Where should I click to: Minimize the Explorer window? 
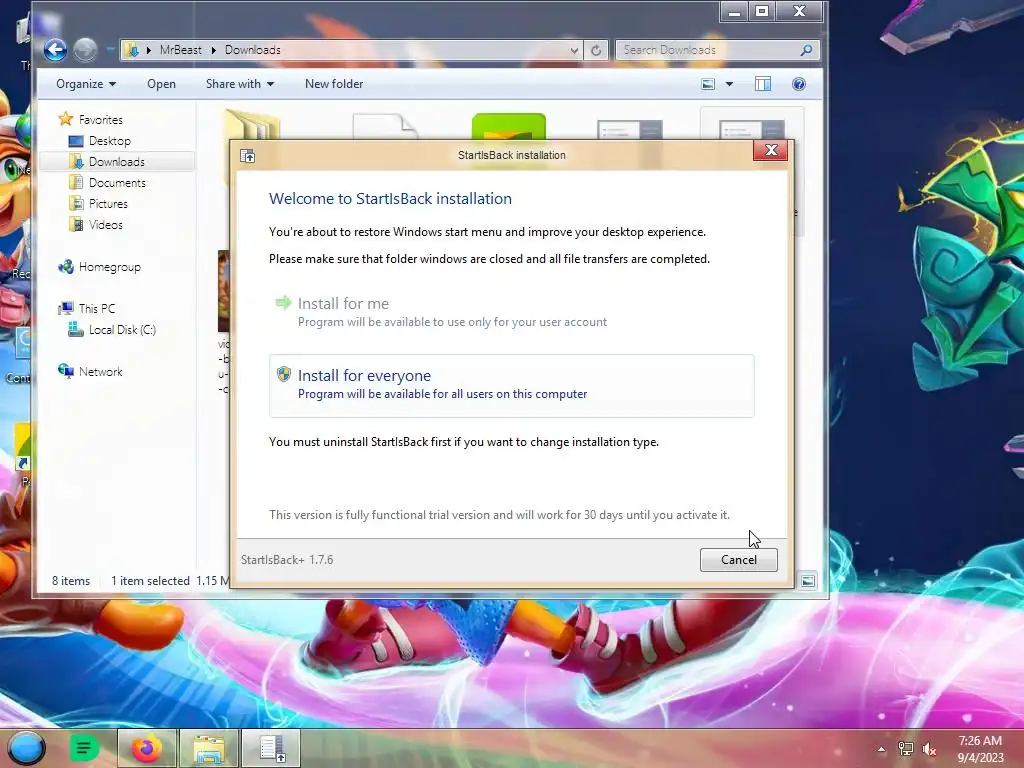735,12
